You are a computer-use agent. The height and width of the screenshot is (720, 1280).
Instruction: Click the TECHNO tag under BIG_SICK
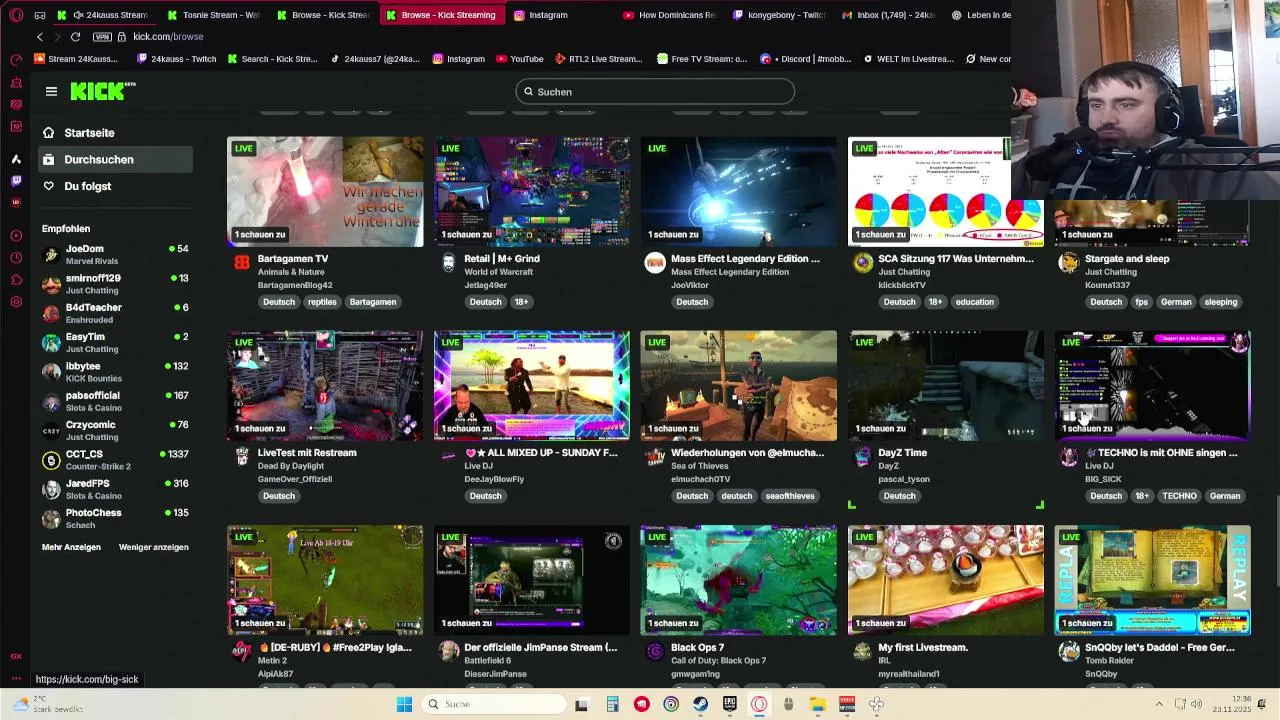1179,496
